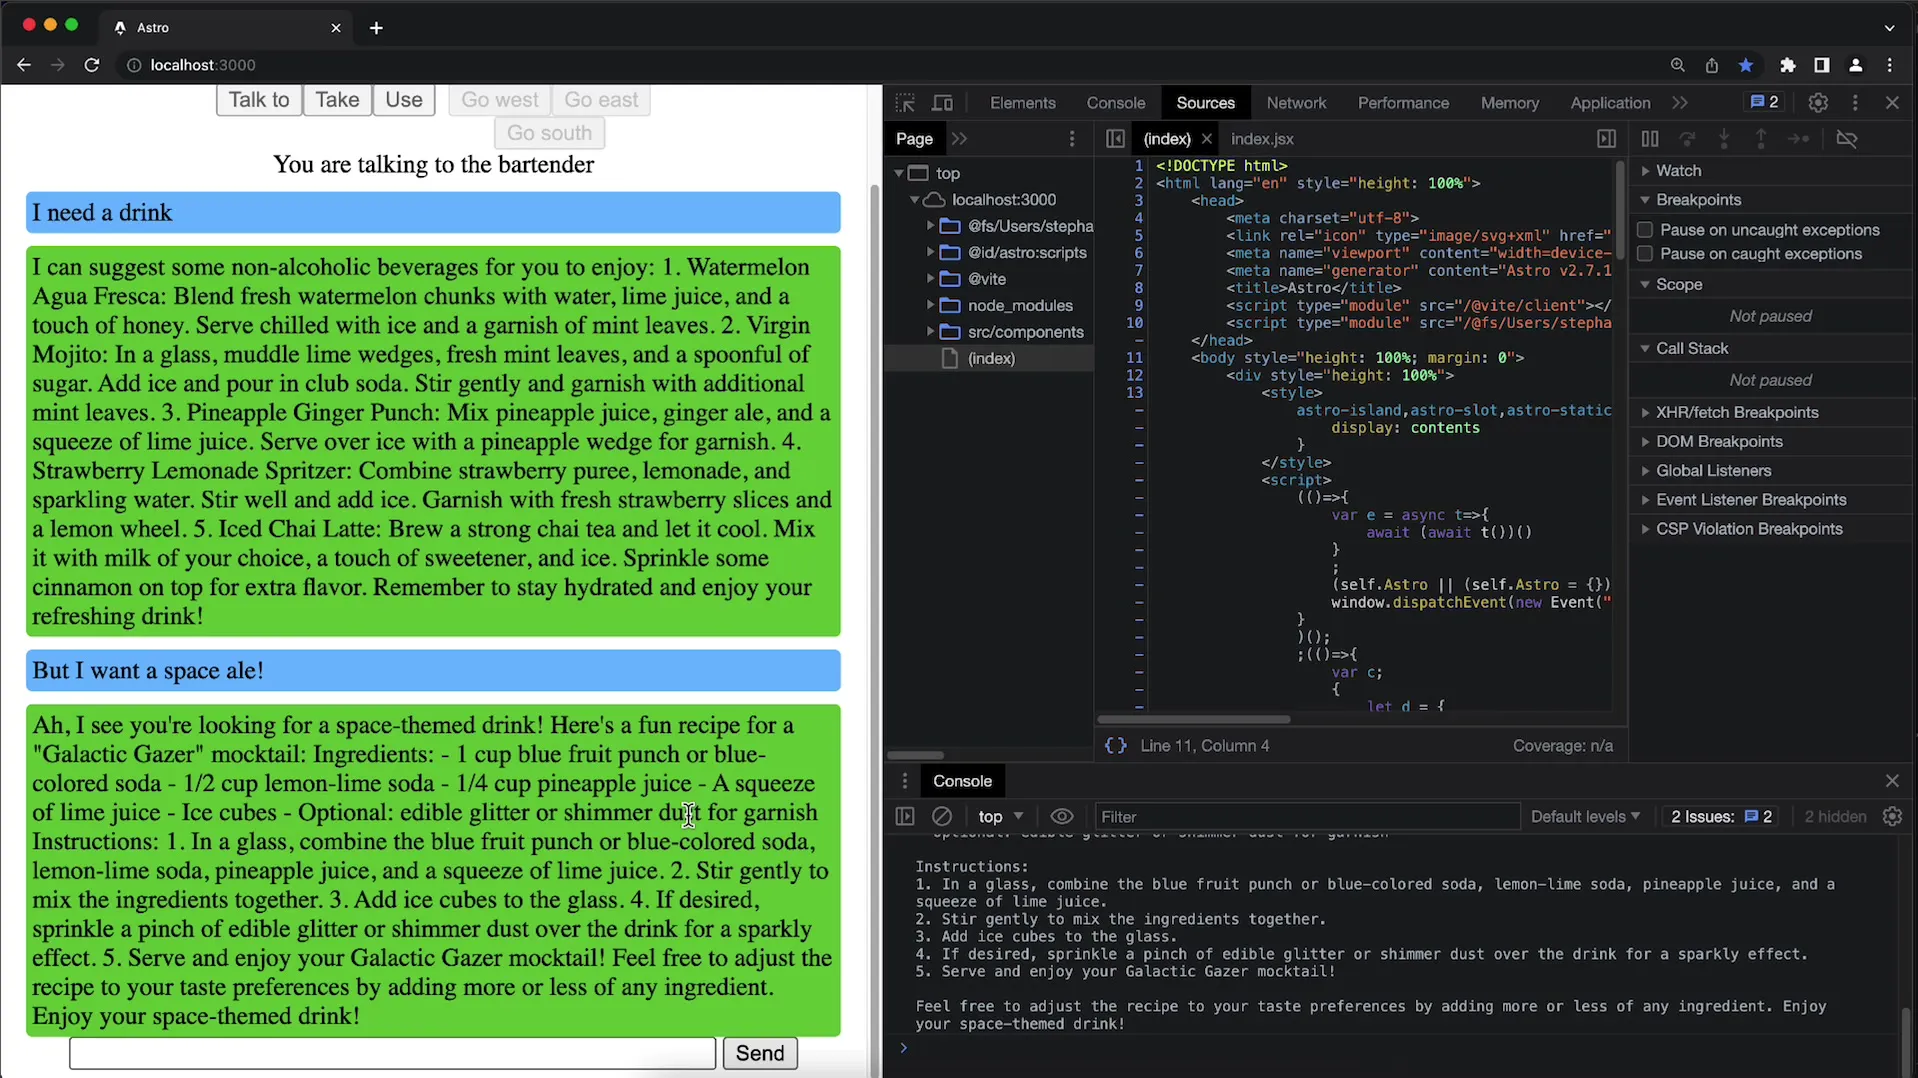Click the Step icon in debugger toolbar
The width and height of the screenshot is (1918, 1078).
pos(1798,139)
